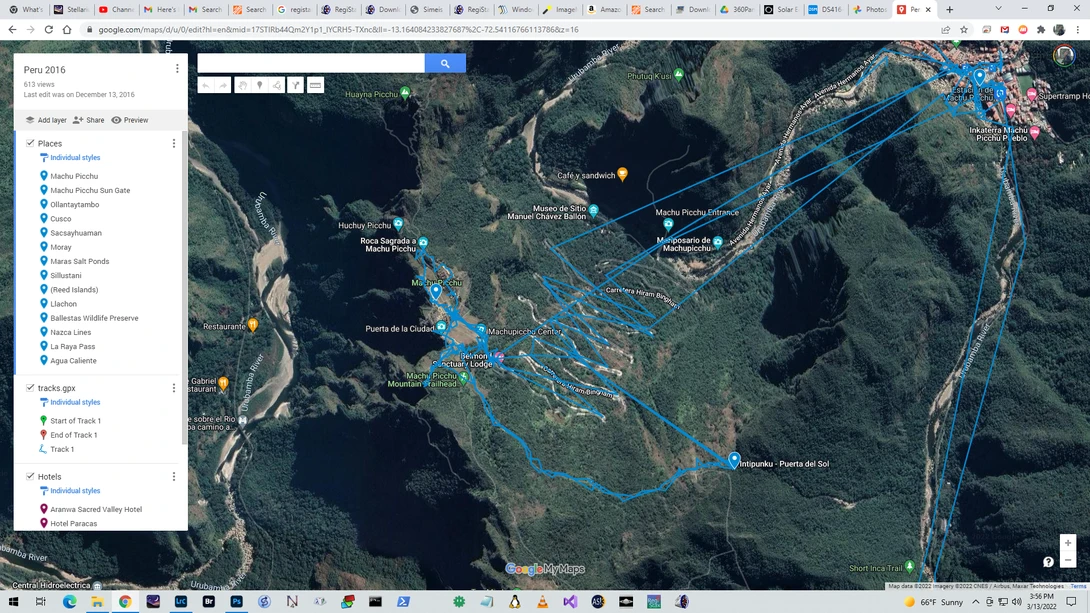Viewport: 1090px width, 613px height.
Task: Switch to the Stellarium browser tab
Action: (x=71, y=10)
